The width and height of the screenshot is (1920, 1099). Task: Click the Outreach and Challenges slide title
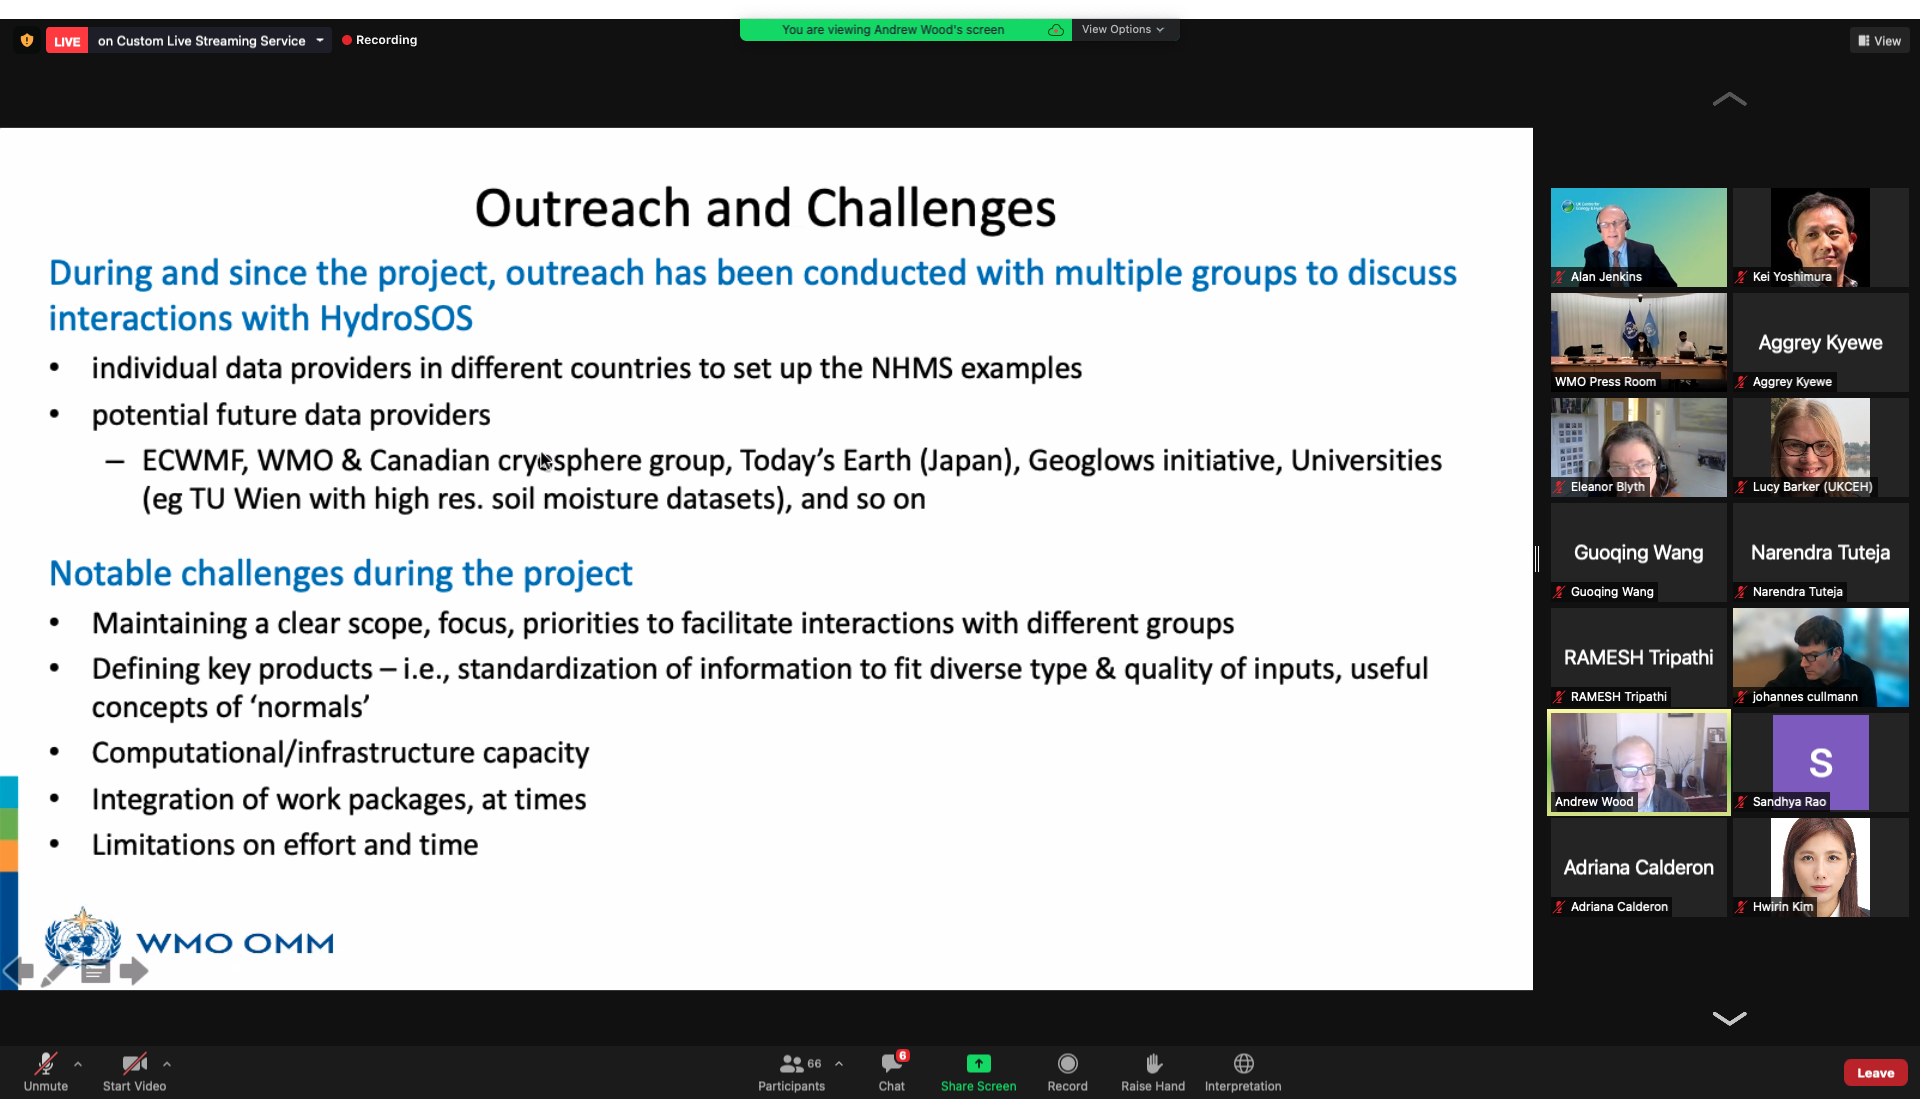765,208
